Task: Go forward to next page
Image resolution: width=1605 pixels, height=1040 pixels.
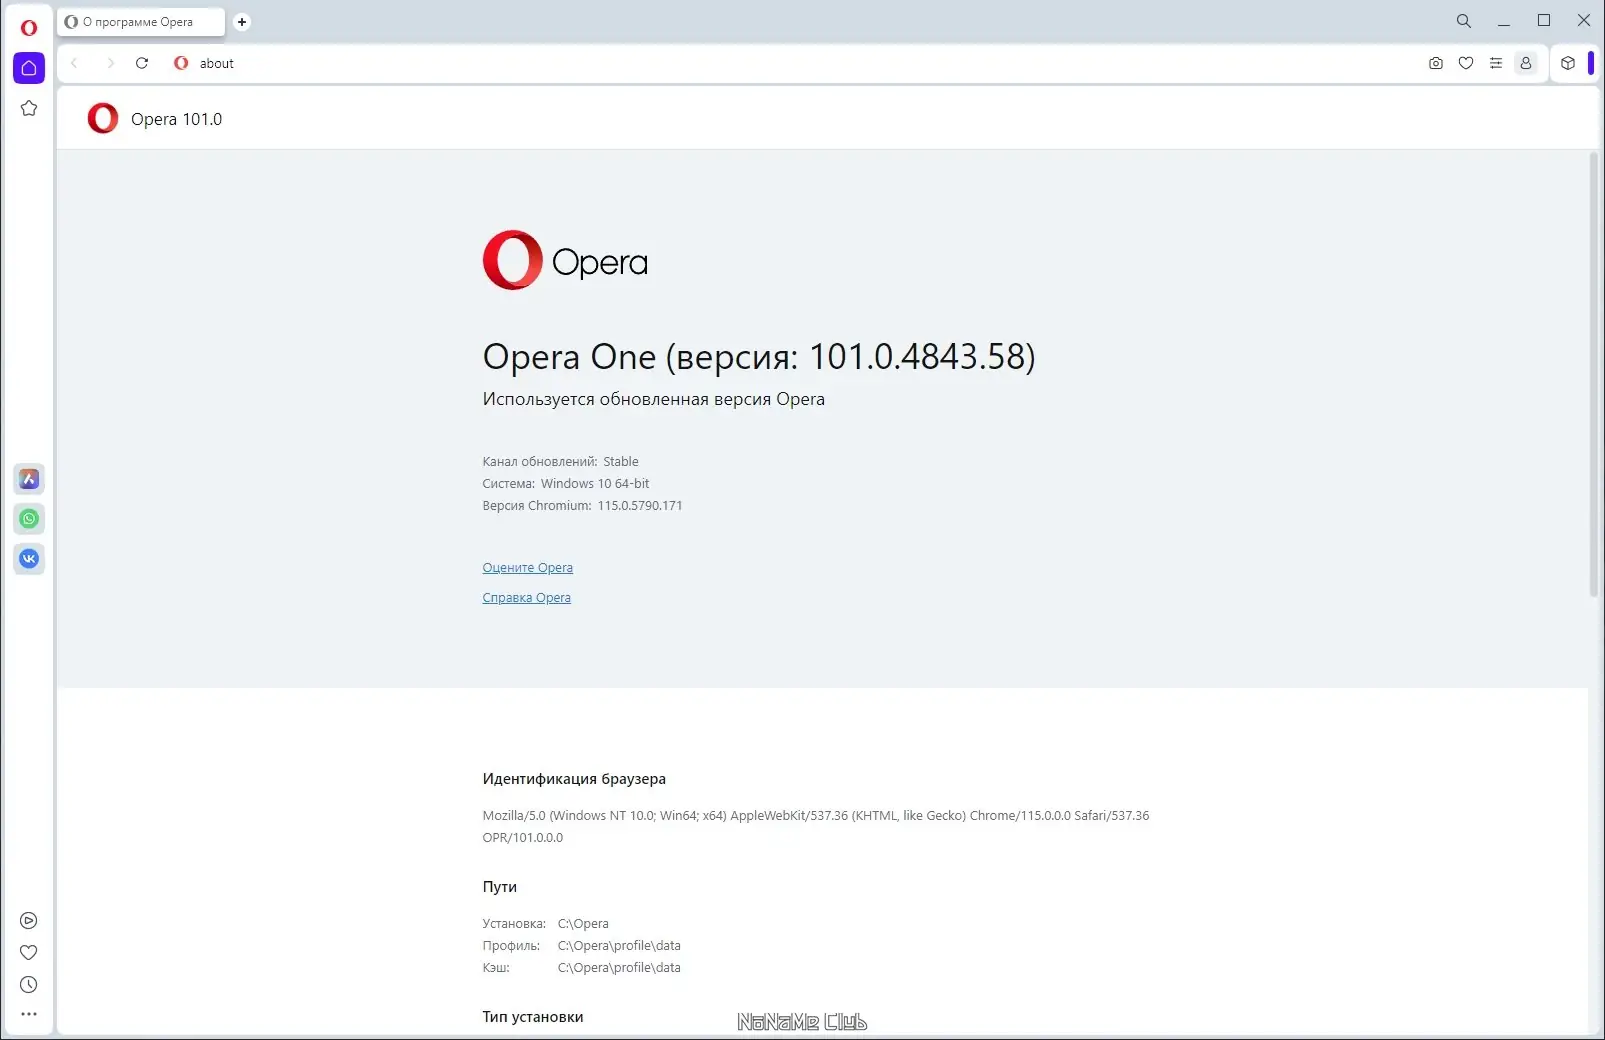Action: (x=110, y=63)
